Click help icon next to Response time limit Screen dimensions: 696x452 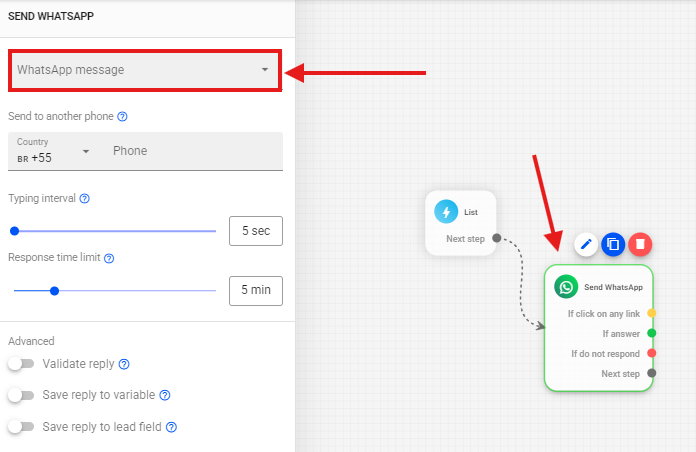coord(109,258)
